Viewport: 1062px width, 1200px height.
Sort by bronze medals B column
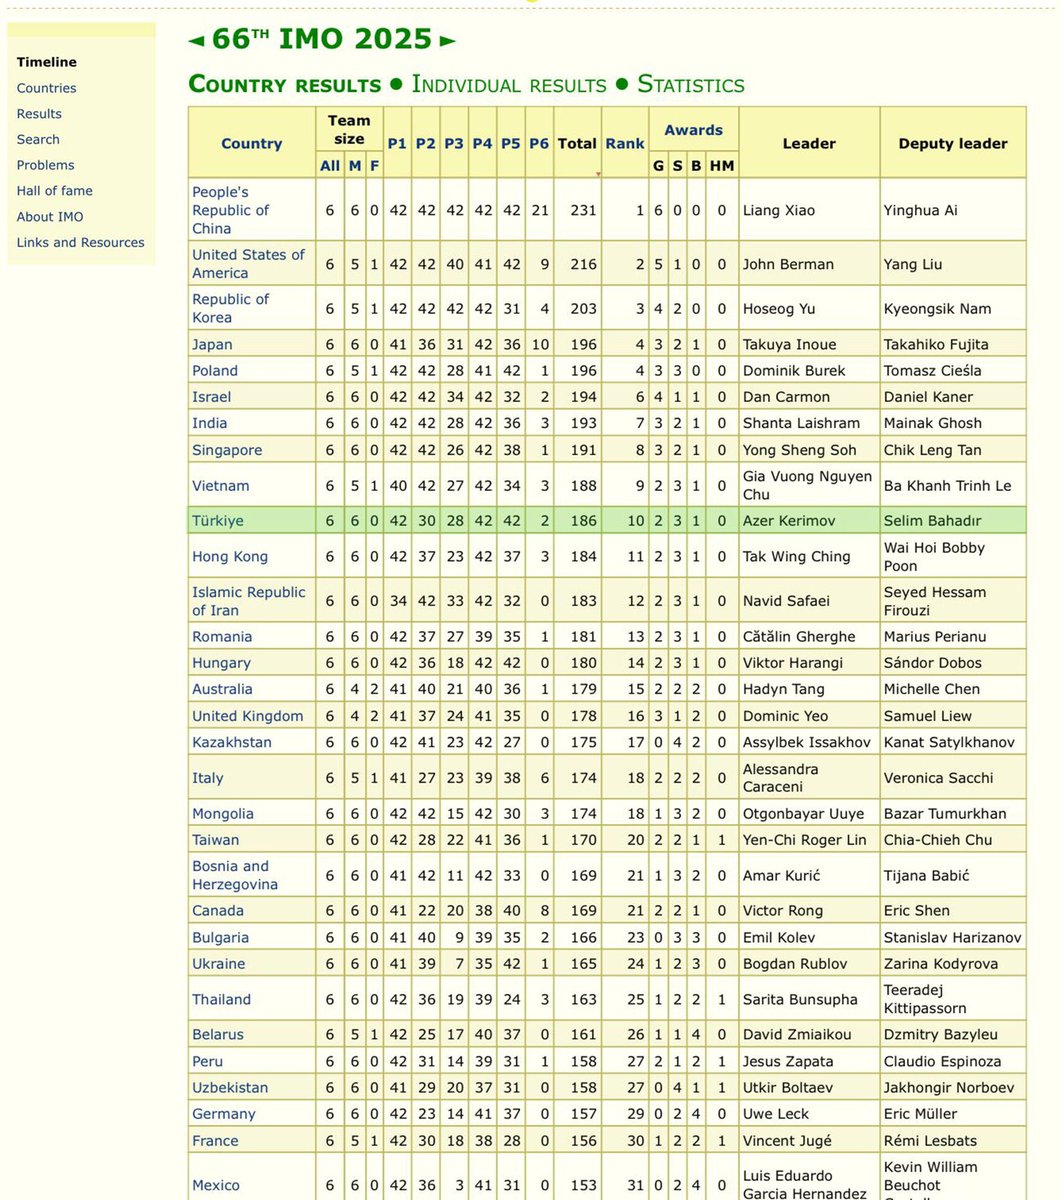pos(695,166)
